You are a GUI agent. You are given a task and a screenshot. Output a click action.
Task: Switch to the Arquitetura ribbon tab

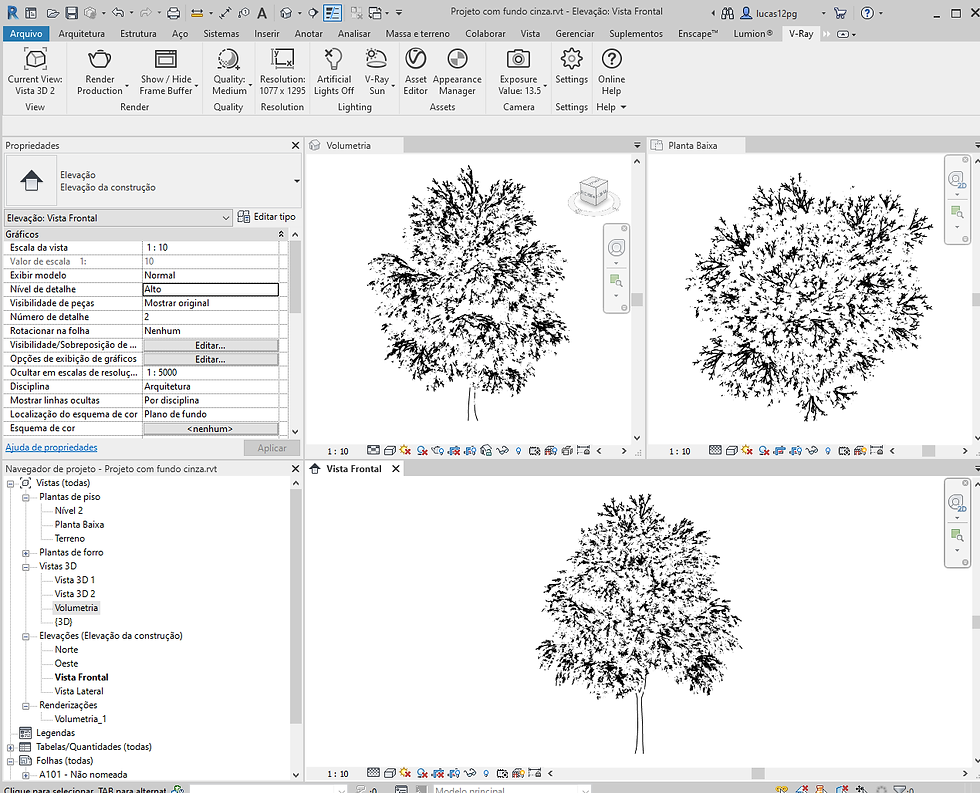tap(81, 34)
